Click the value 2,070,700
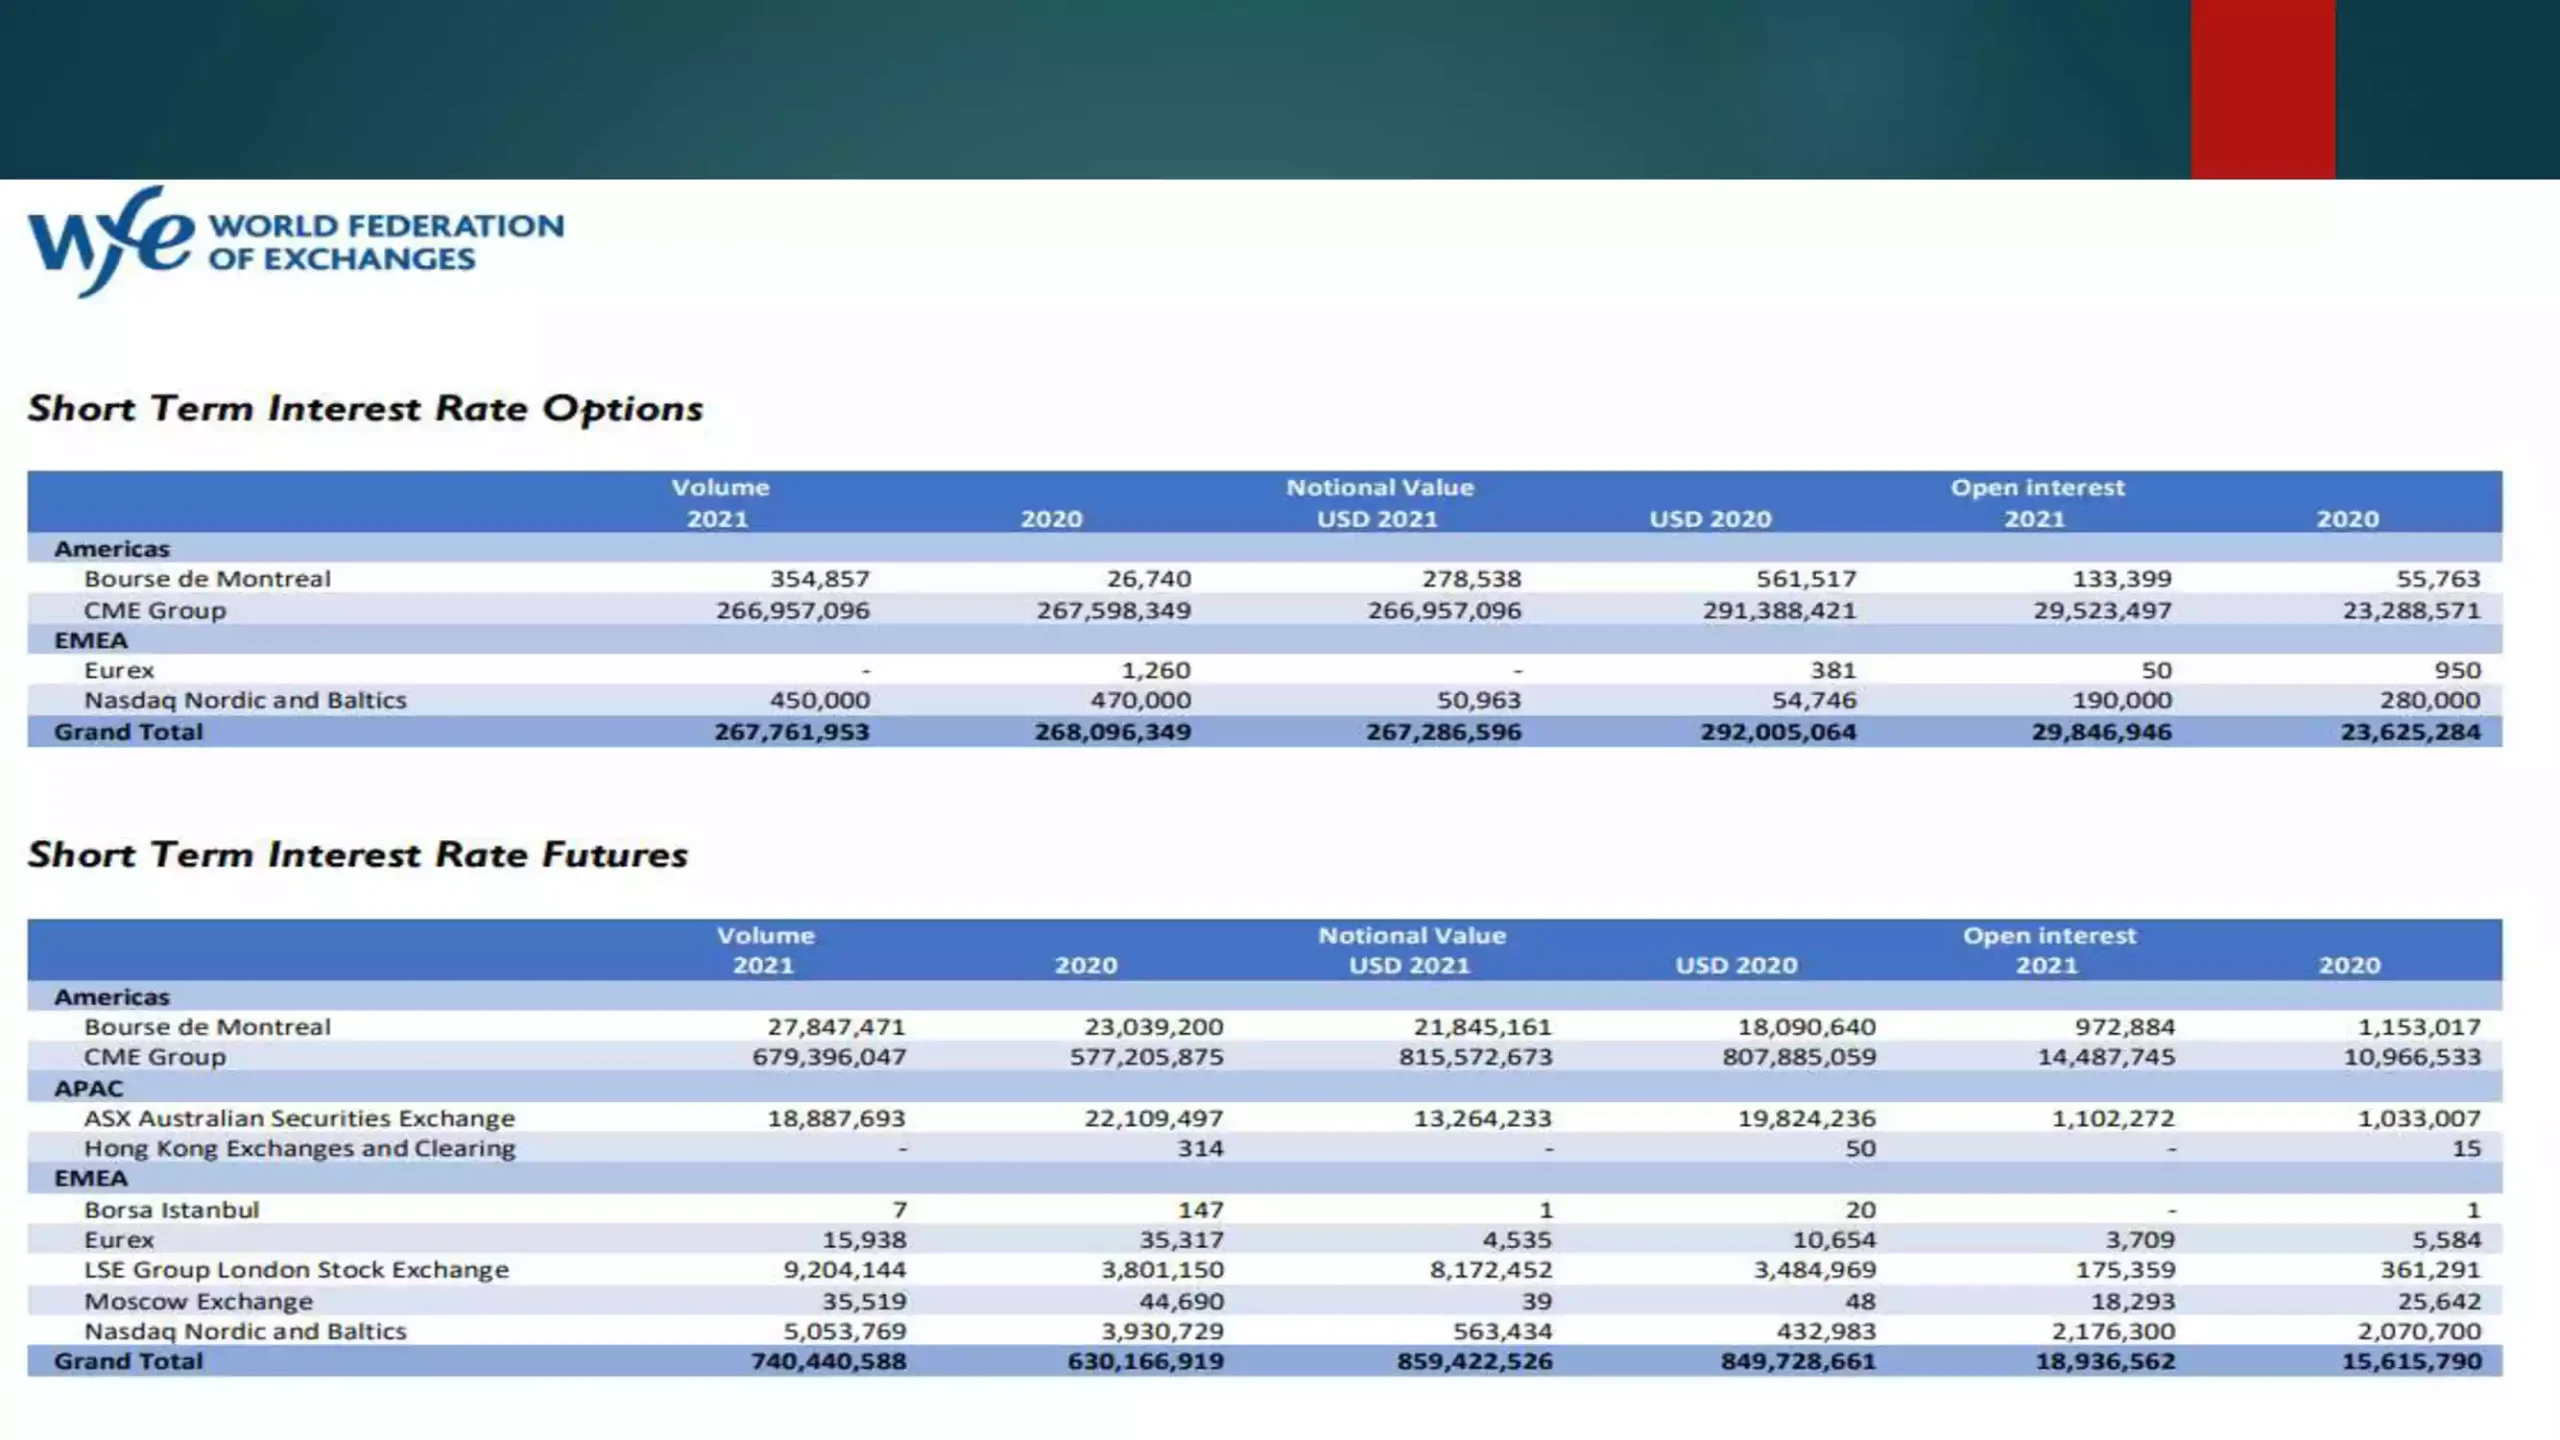Viewport: 2560px width, 1440px height. pos(2419,1332)
